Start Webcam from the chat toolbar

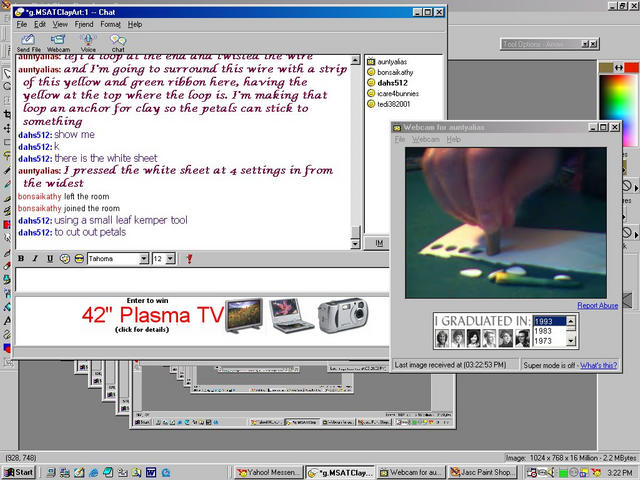click(x=58, y=43)
